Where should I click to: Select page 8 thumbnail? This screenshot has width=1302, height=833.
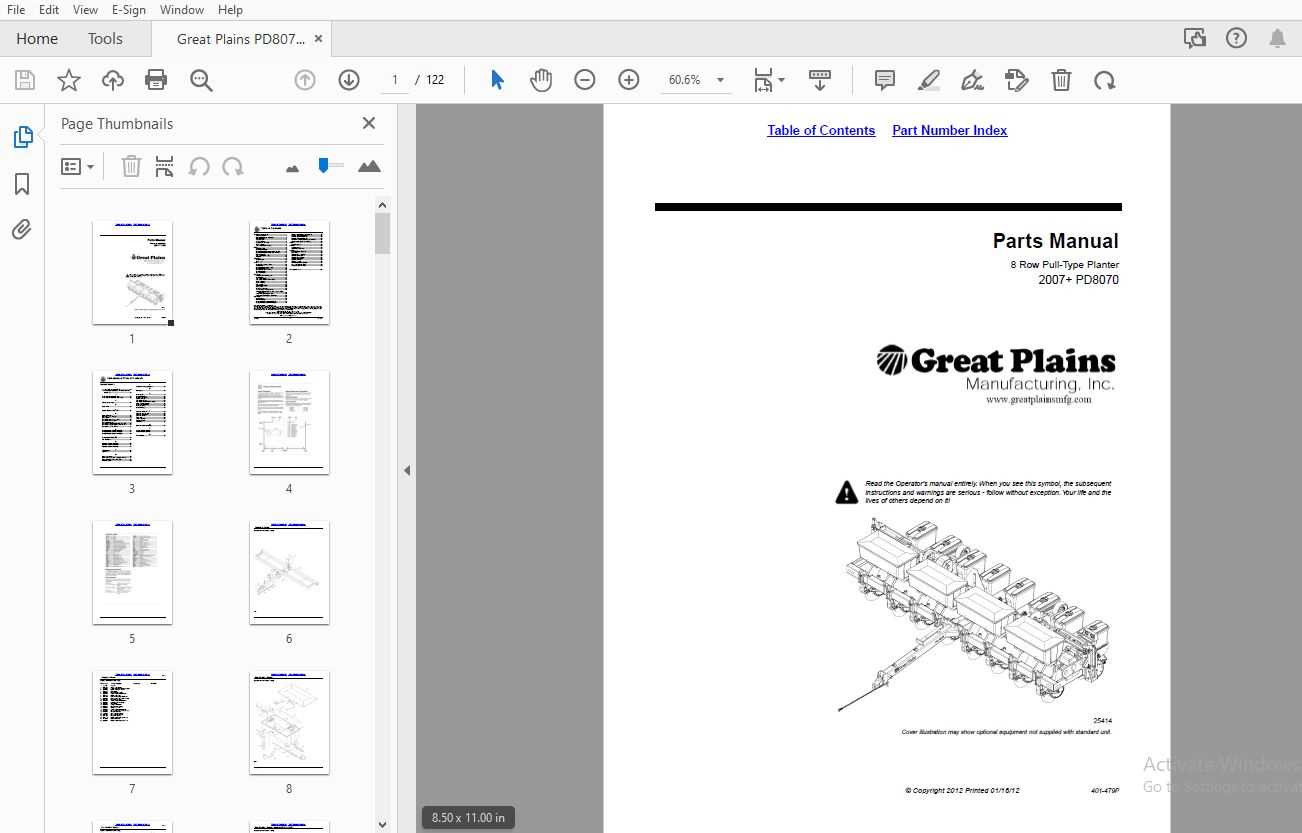point(289,723)
